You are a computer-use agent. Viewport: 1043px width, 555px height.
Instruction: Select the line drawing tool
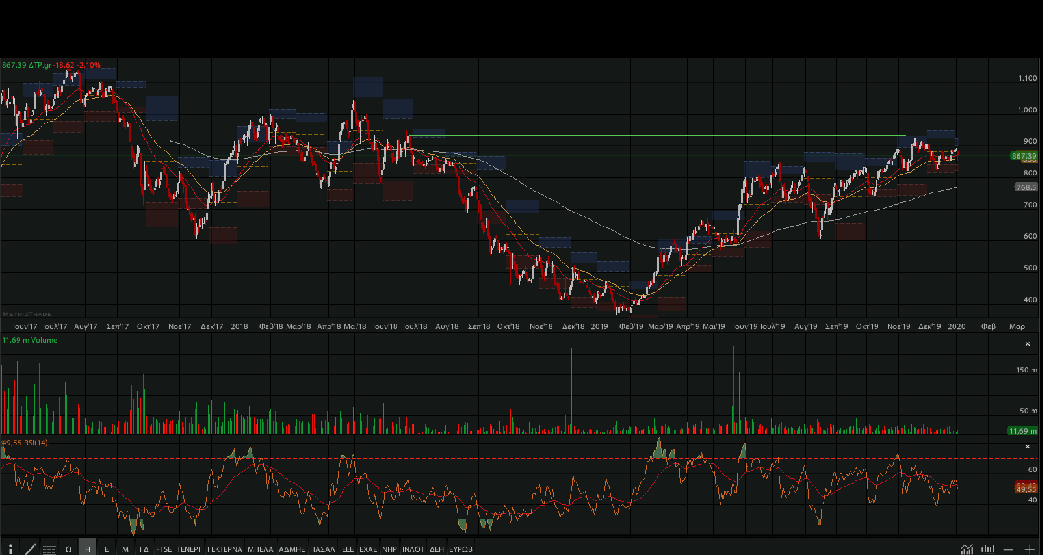(30, 549)
